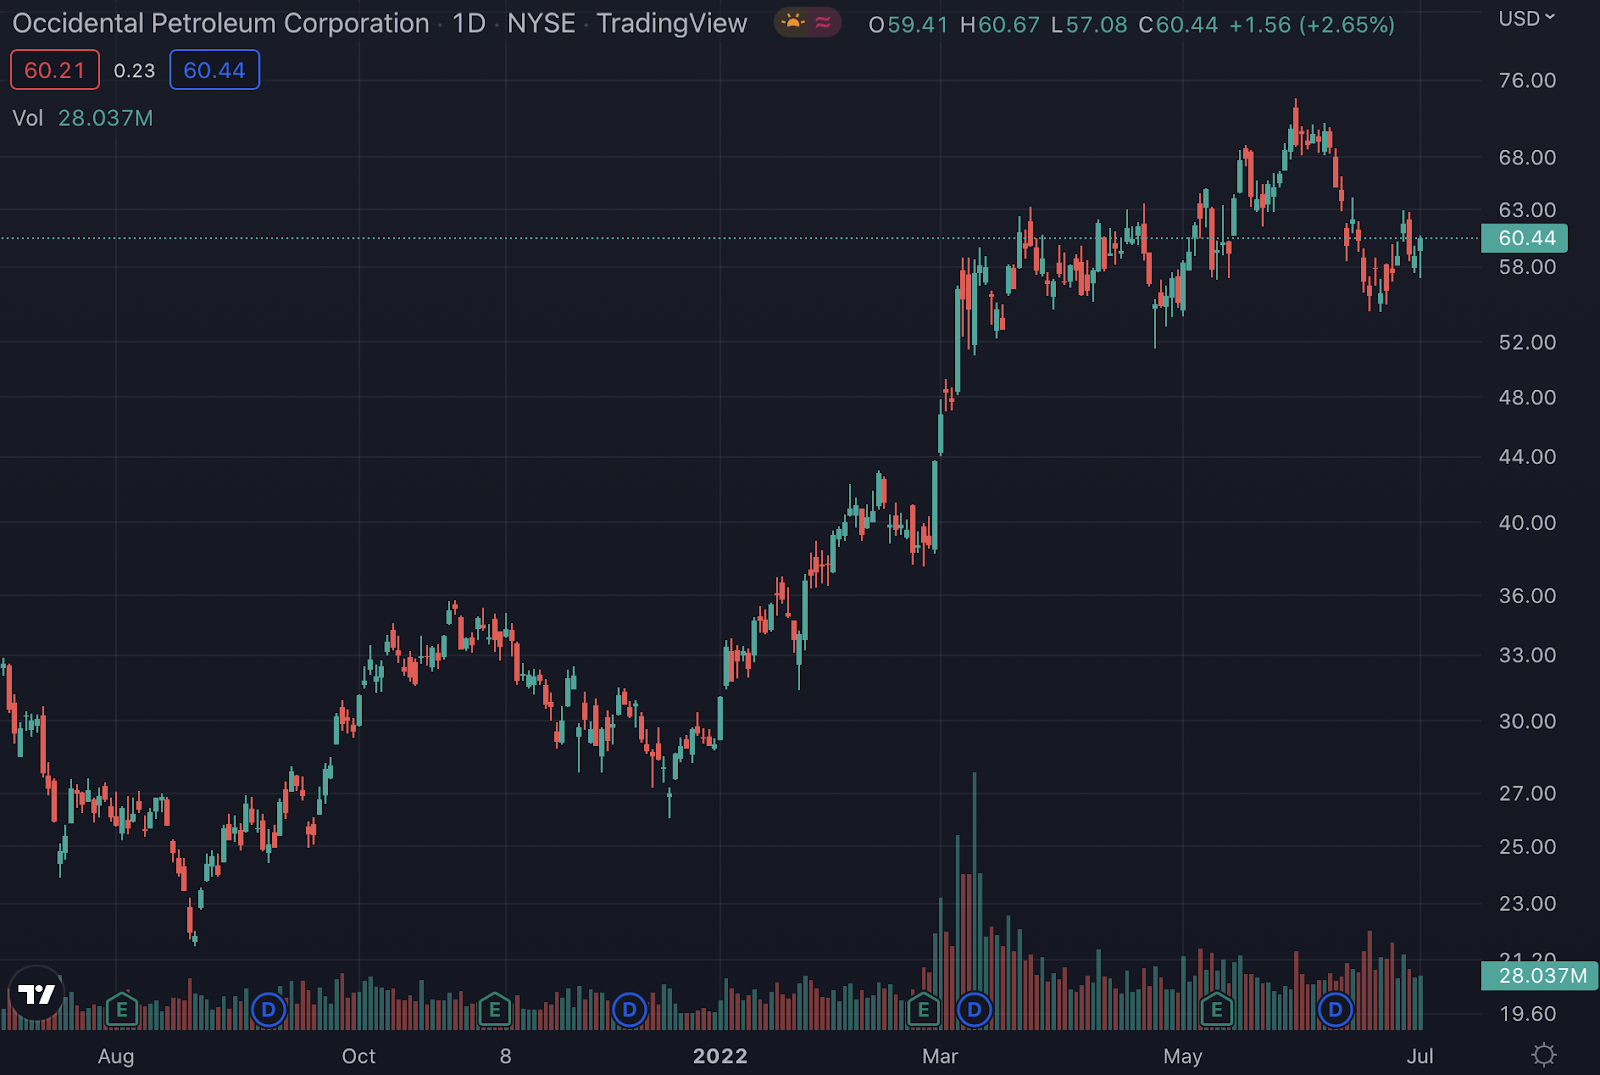Image resolution: width=1600 pixels, height=1075 pixels.
Task: Click the 58.00 price axis label
Action: pos(1527,267)
